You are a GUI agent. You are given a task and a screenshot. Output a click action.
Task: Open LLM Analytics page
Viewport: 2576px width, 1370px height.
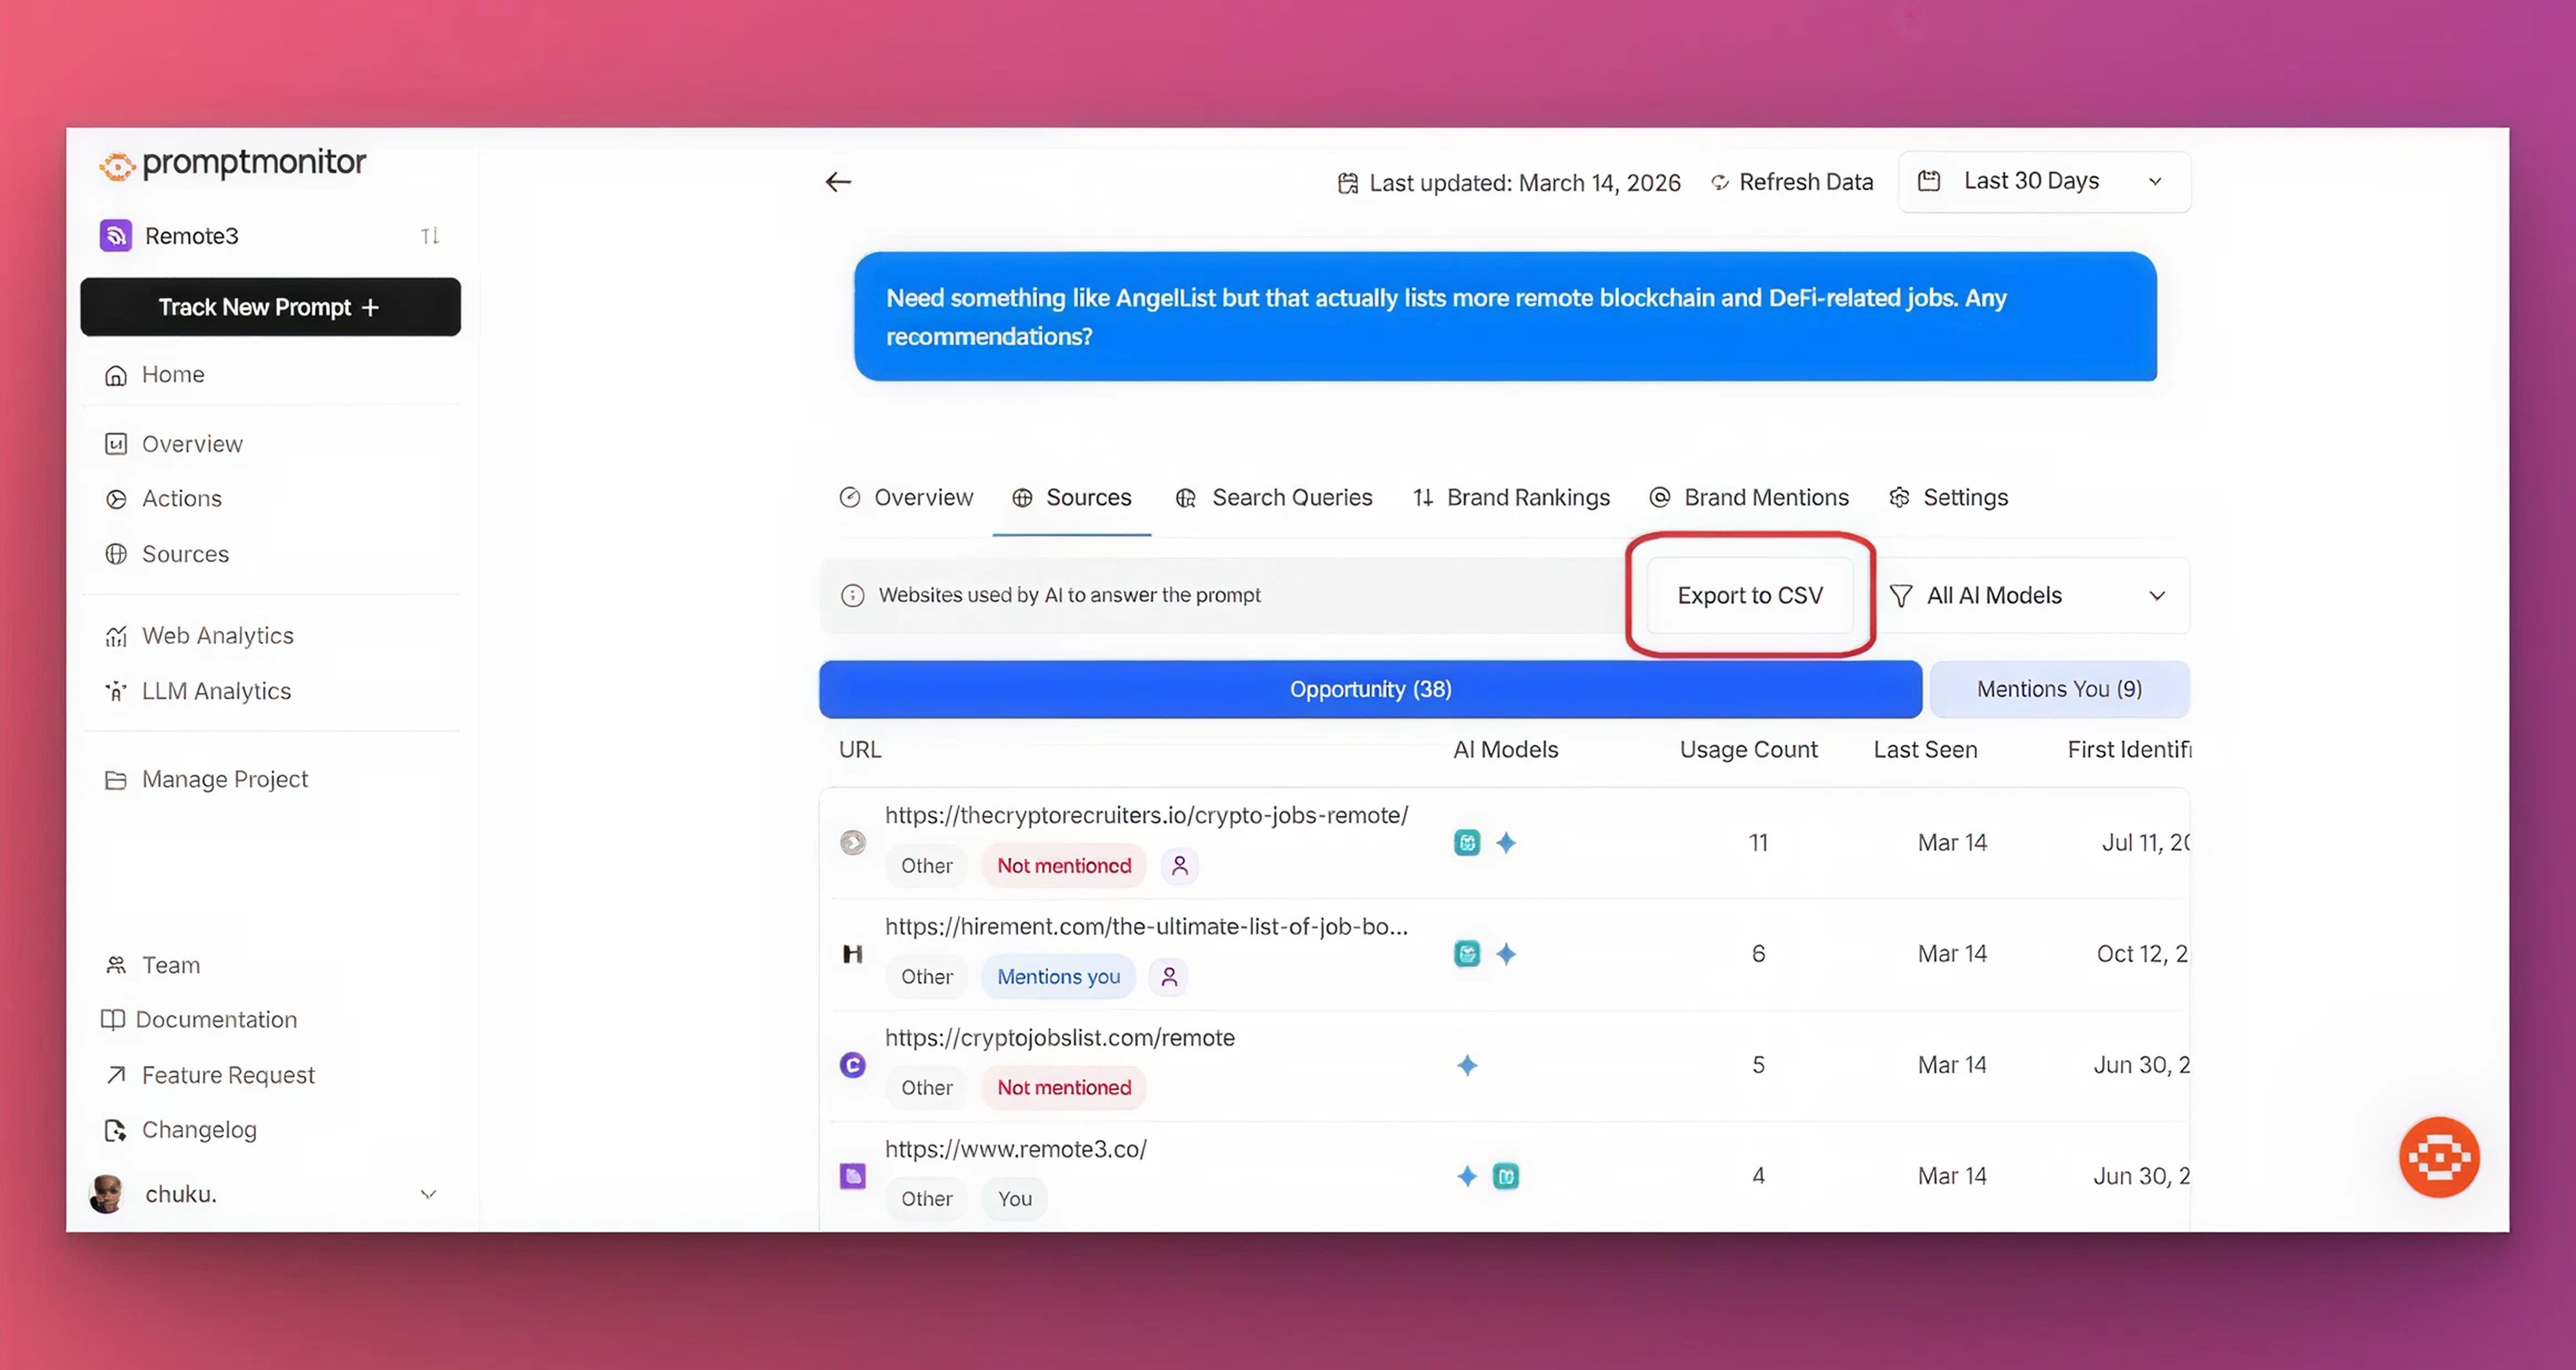[198, 691]
